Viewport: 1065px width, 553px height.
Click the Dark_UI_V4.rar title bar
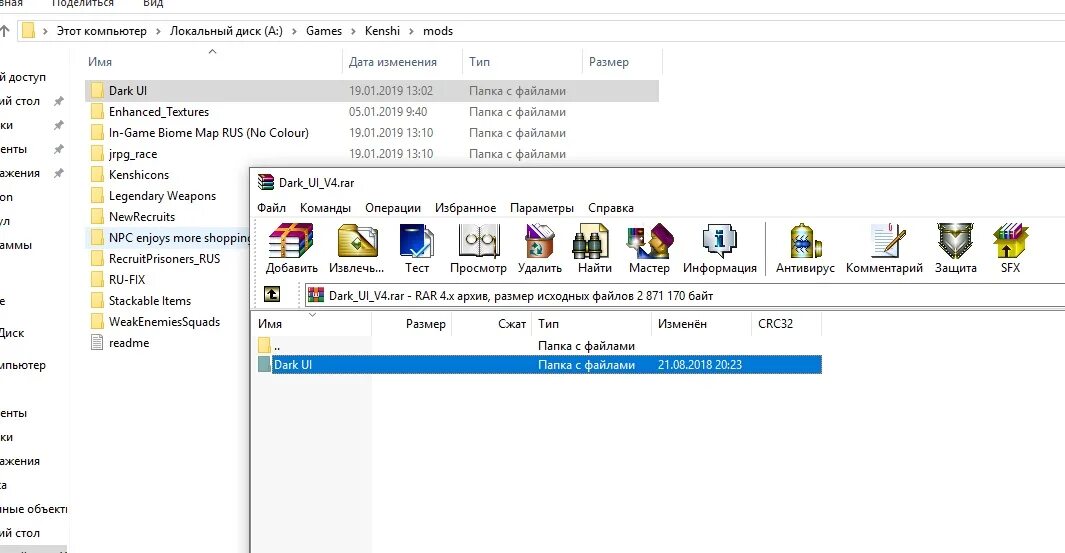(657, 183)
